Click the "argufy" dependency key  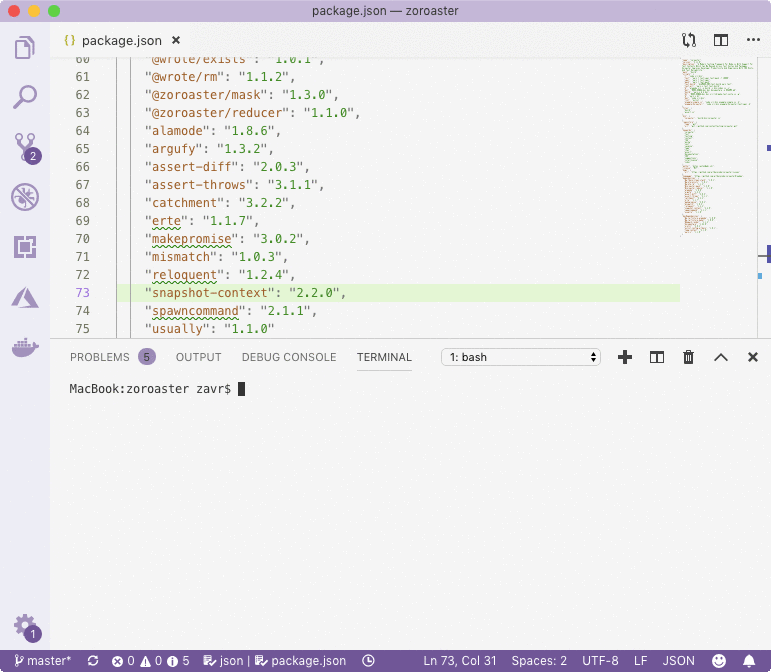click(174, 149)
